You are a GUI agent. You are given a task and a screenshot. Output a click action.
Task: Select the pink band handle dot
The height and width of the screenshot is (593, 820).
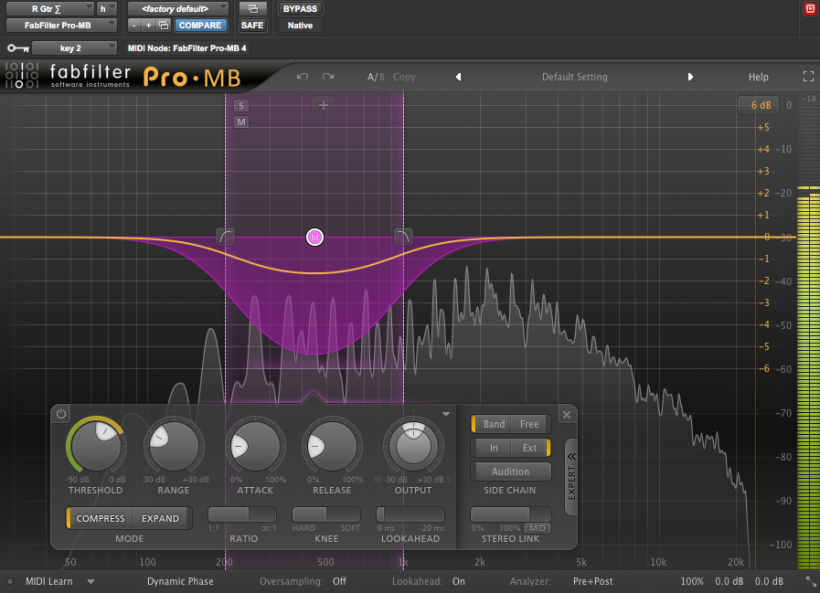[x=315, y=237]
